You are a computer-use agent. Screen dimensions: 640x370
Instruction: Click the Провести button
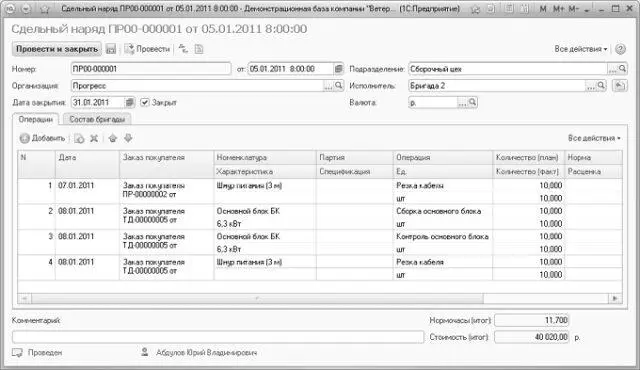pos(147,49)
